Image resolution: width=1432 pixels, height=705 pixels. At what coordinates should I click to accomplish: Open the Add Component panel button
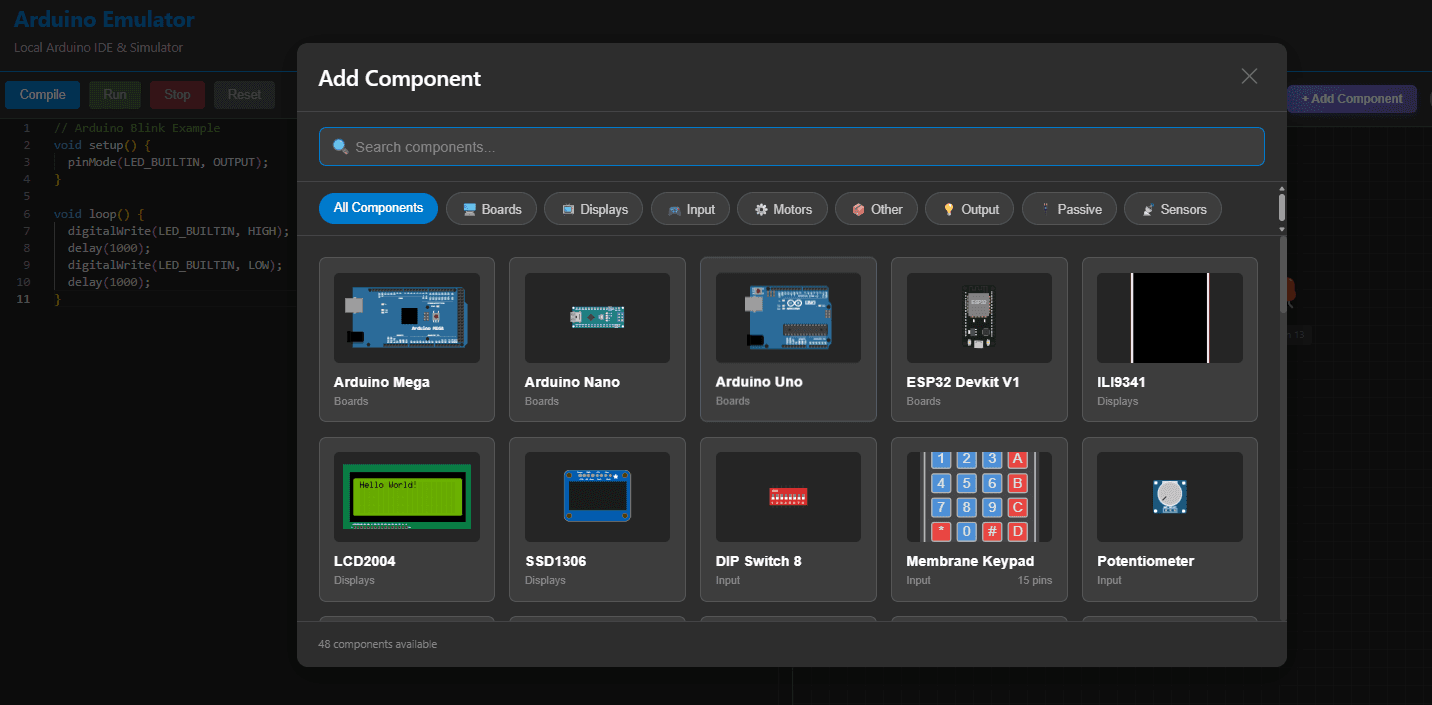[x=1352, y=99]
